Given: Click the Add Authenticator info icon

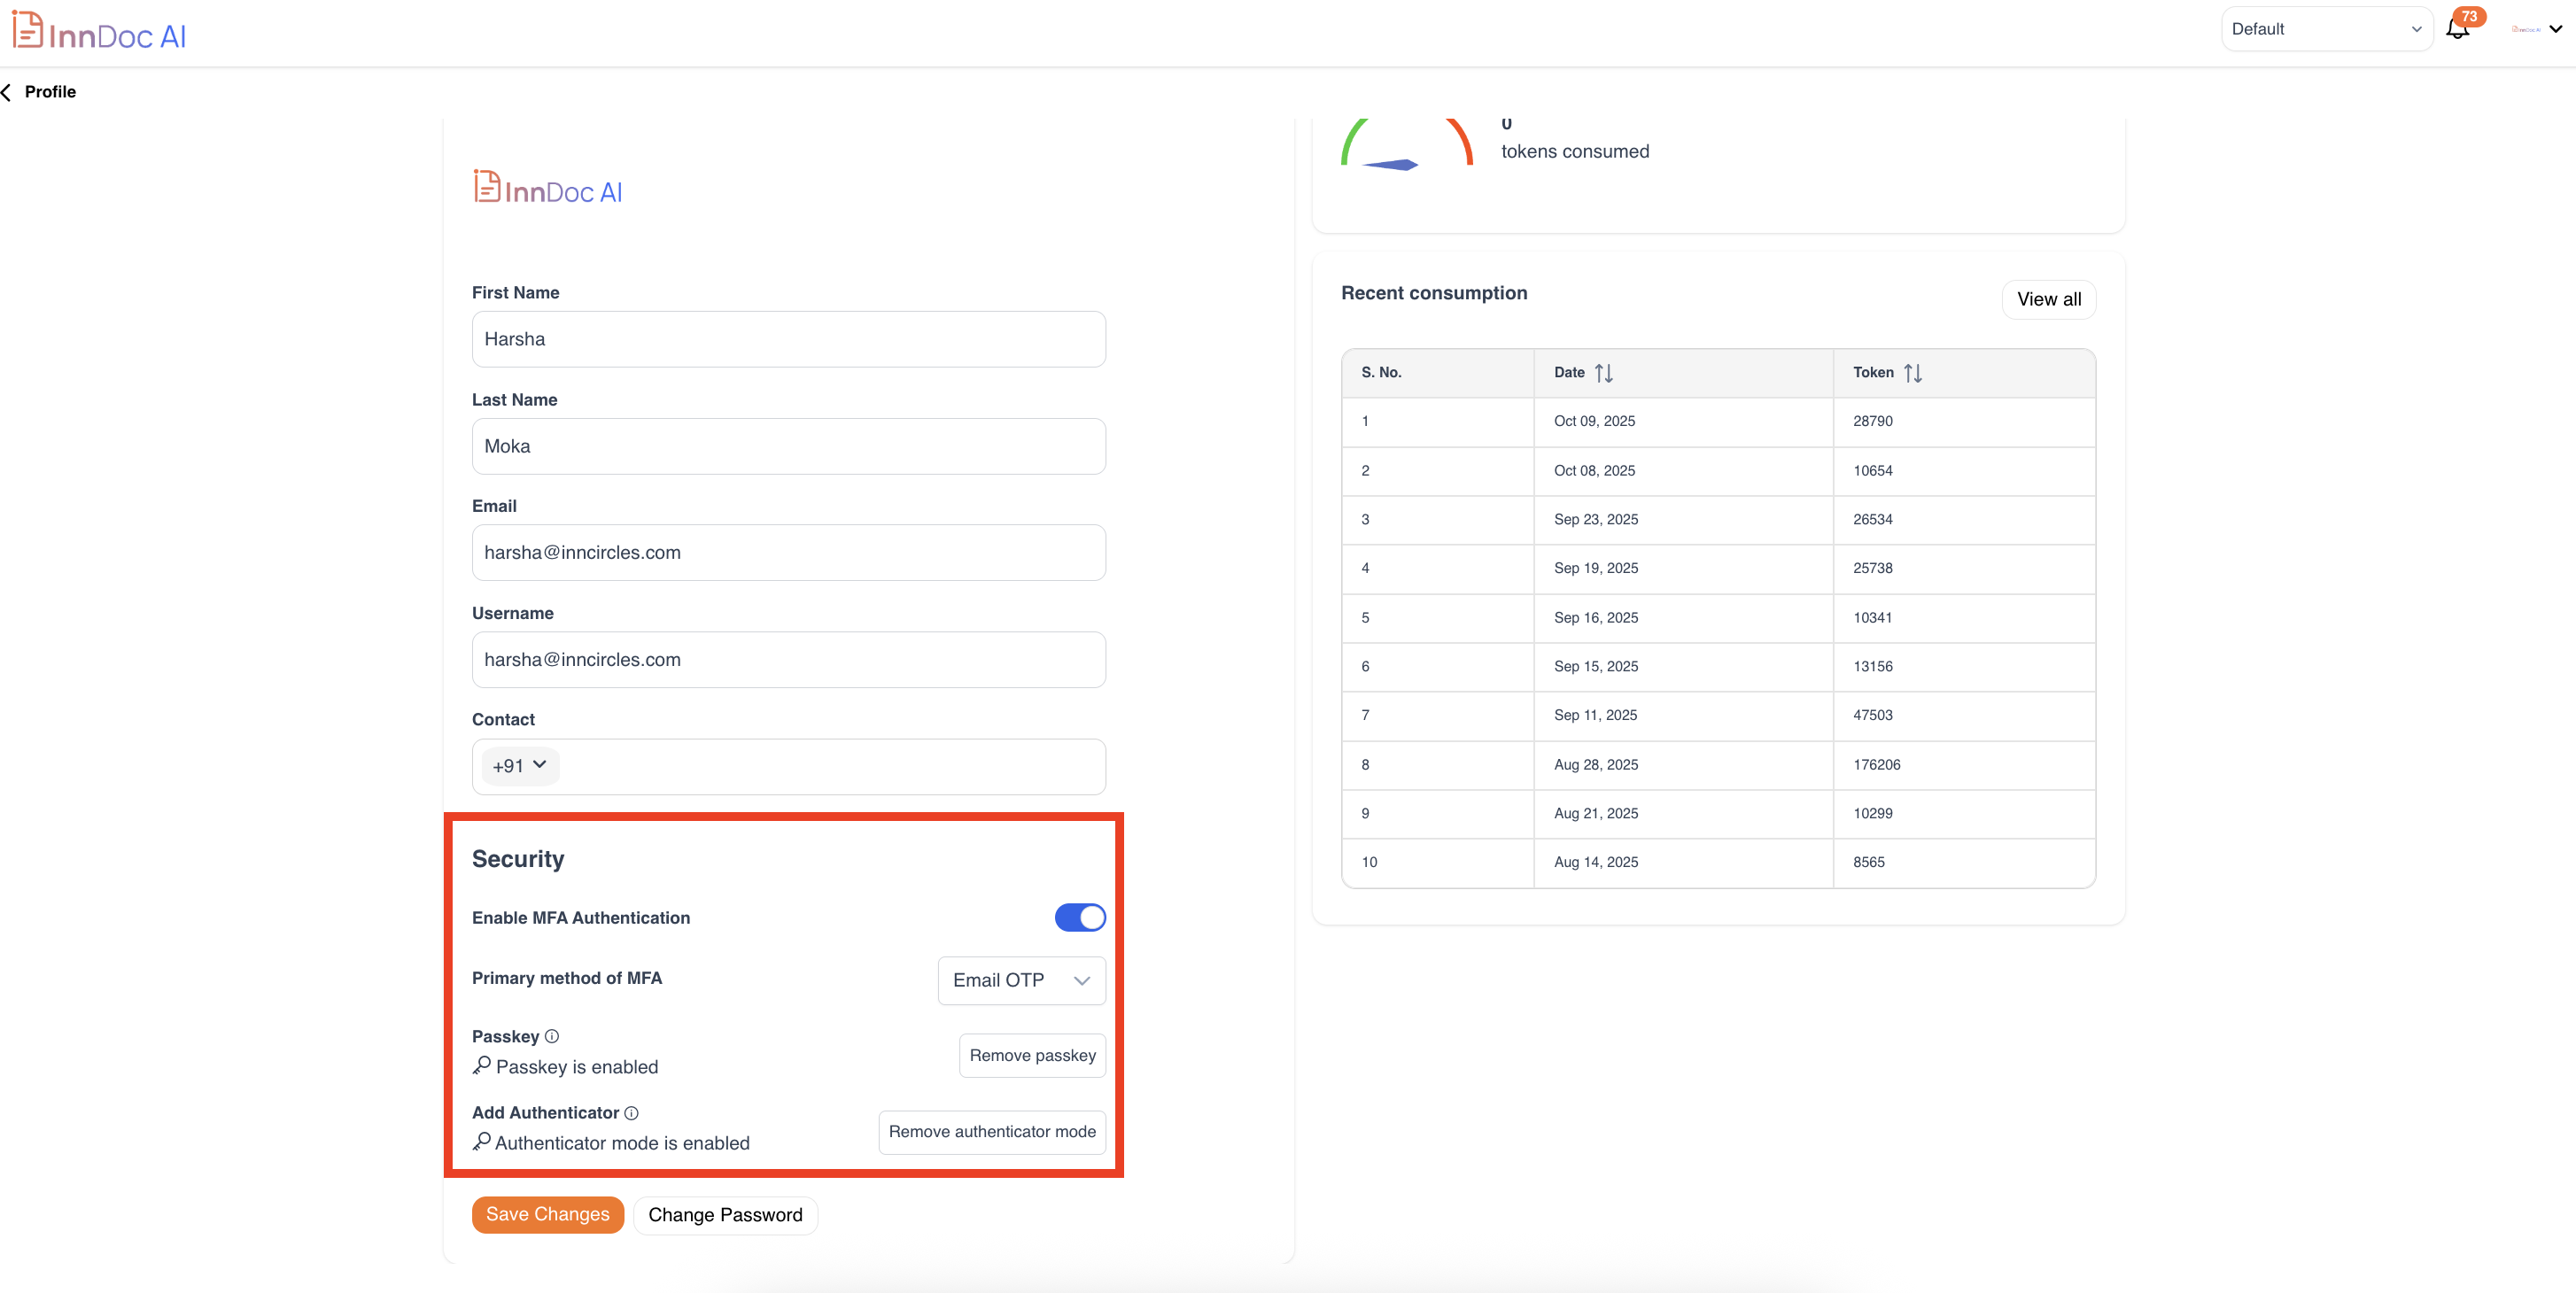Looking at the screenshot, I should [x=631, y=1112].
